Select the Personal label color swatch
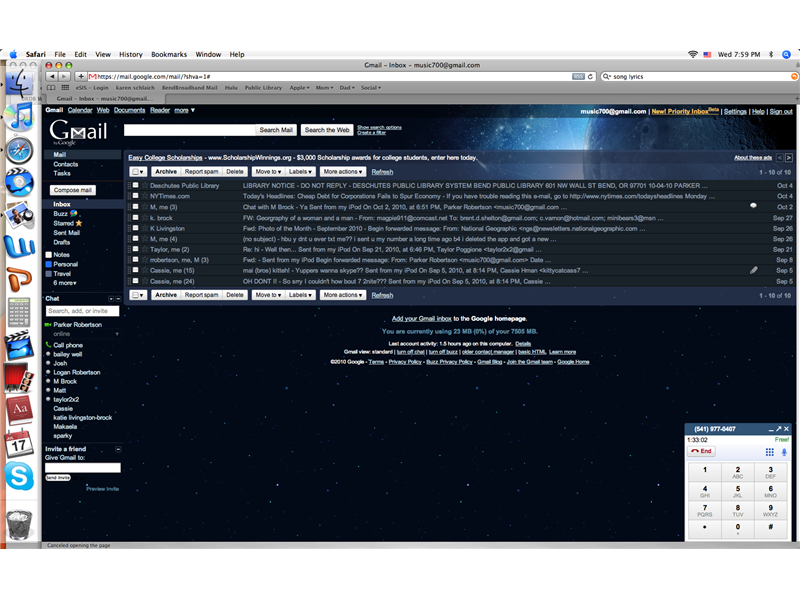This screenshot has width=800, height=600. (49, 264)
